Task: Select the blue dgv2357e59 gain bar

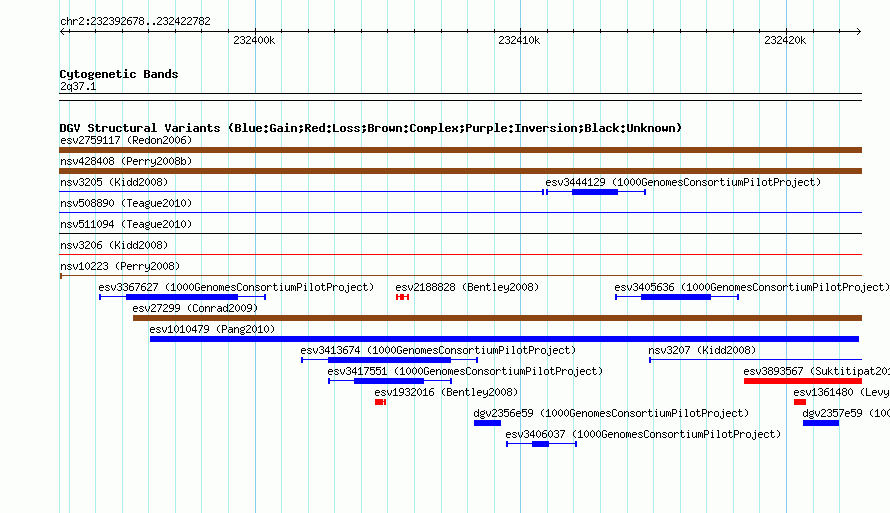Action: coord(821,423)
